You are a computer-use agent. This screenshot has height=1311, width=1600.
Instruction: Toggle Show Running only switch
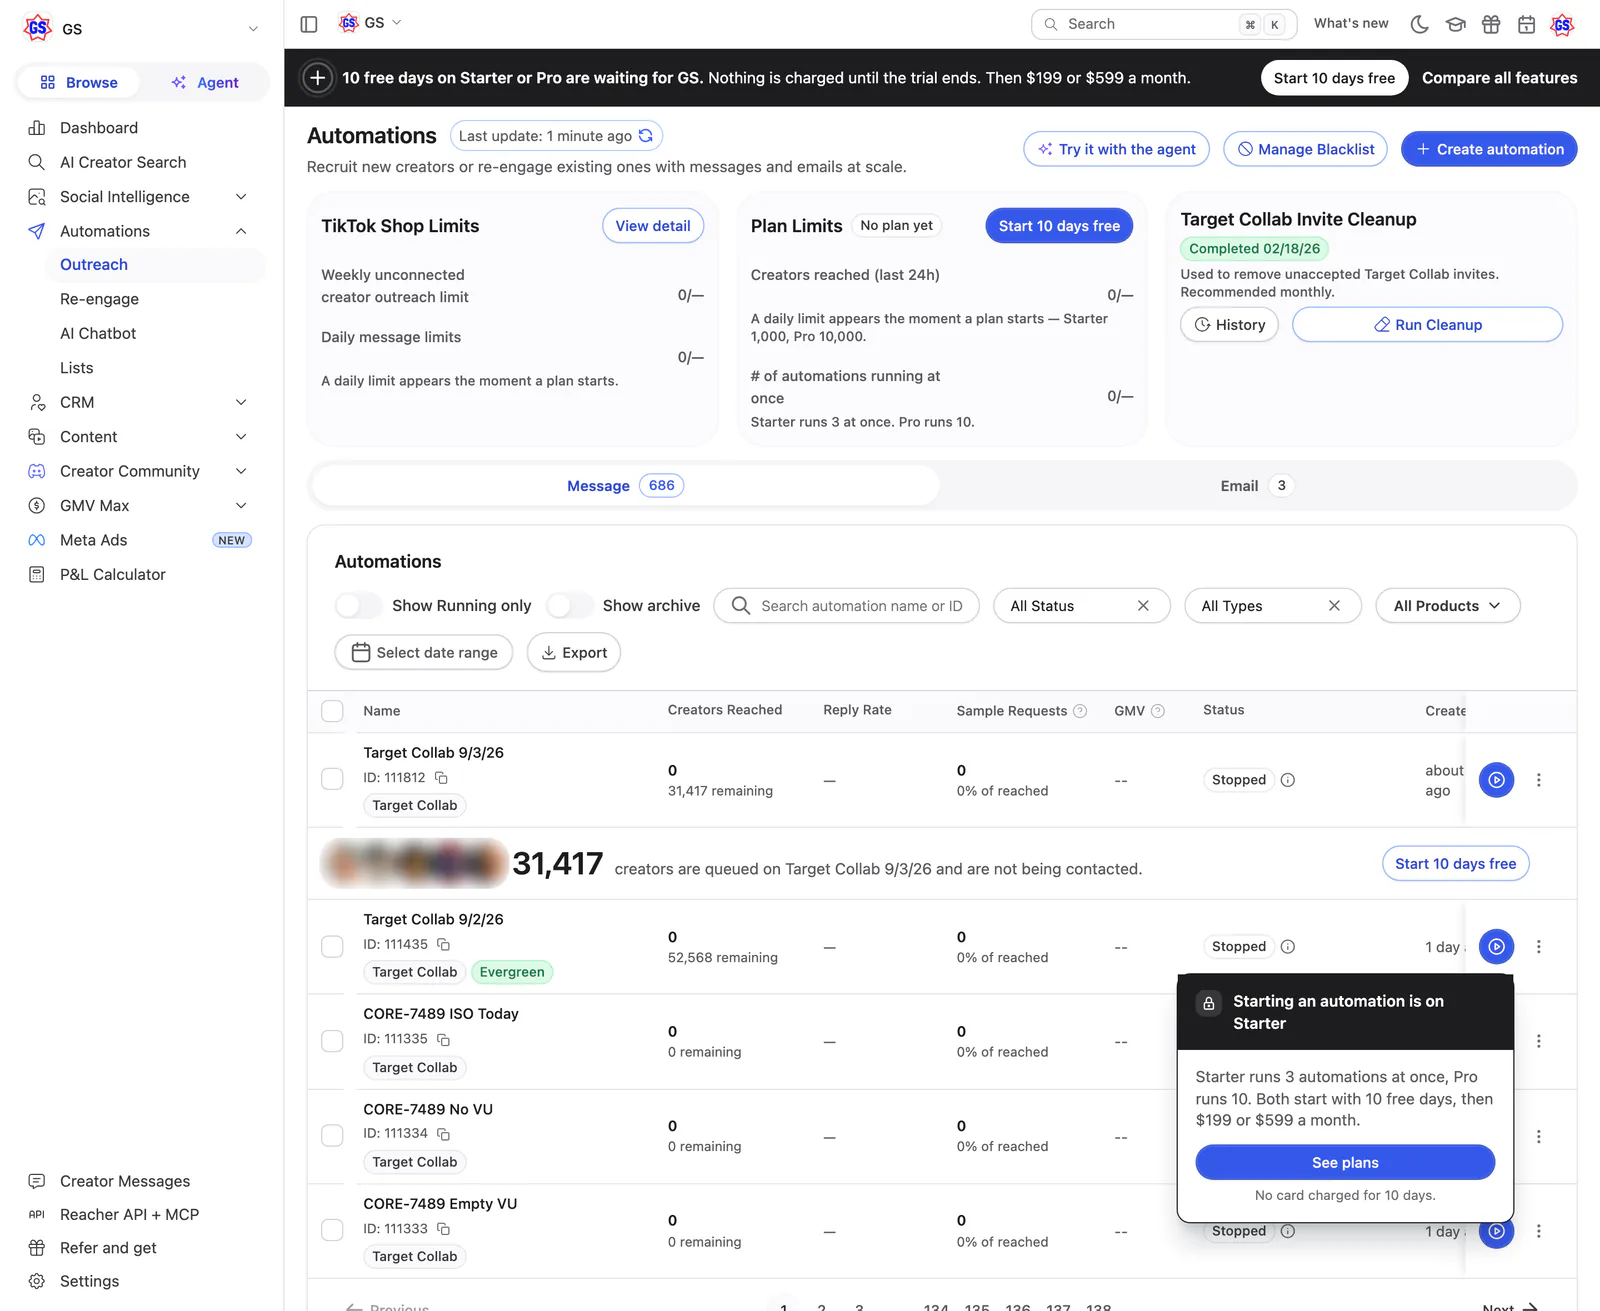tap(359, 606)
